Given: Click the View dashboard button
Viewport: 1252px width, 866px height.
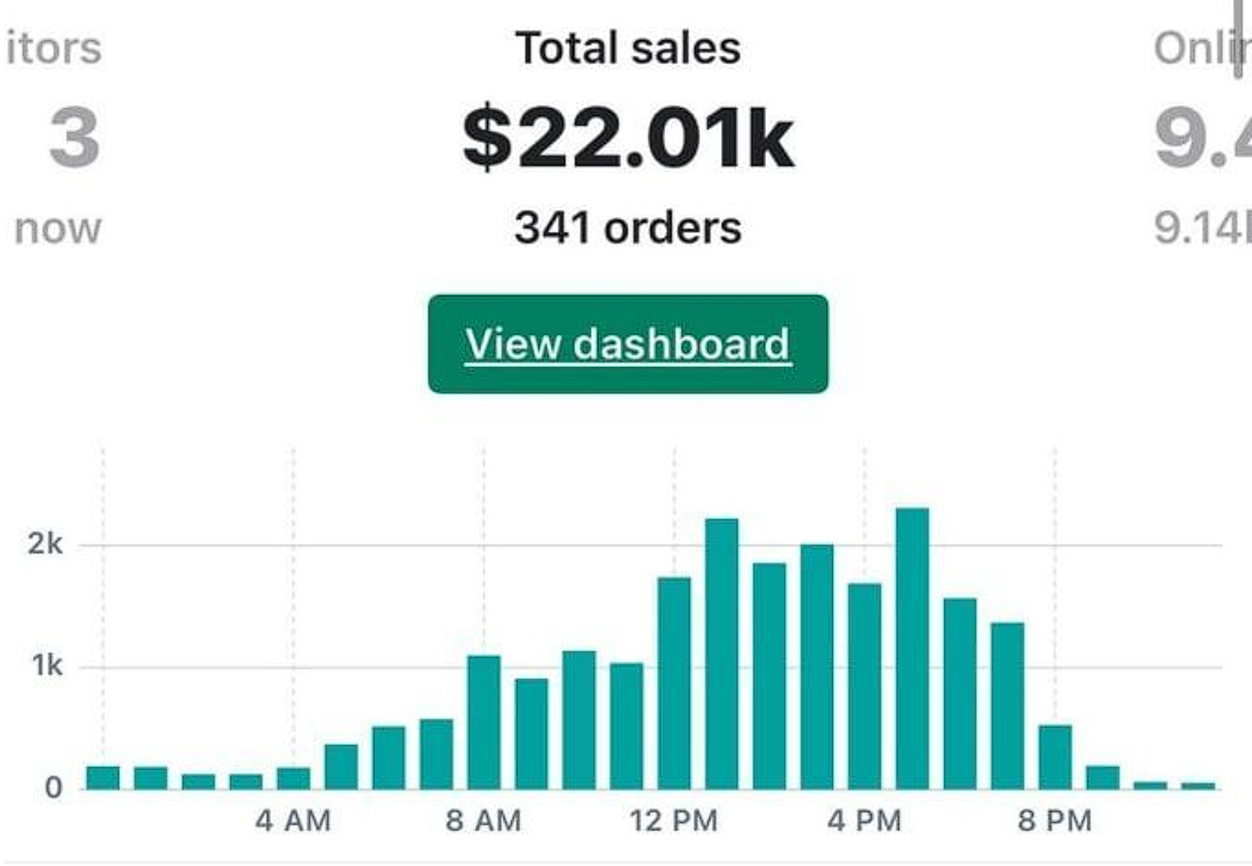Looking at the screenshot, I should point(628,344).
